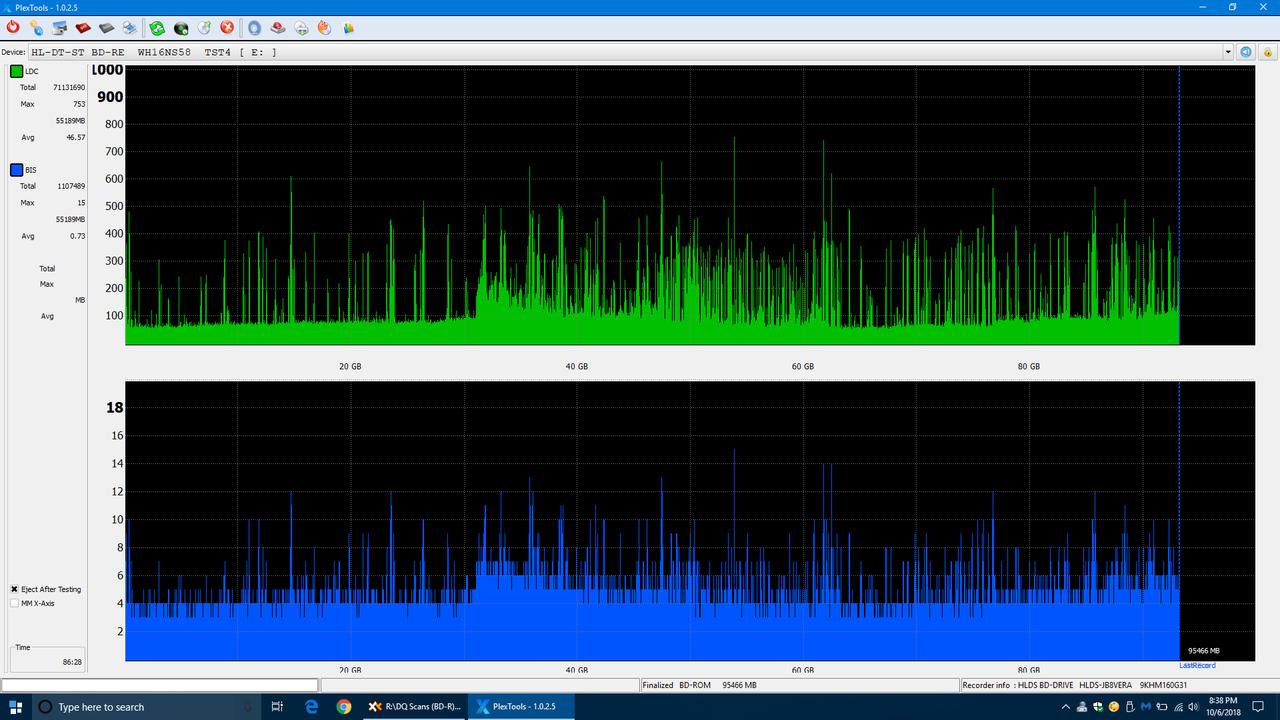The image size is (1280, 720).
Task: Open Task View from the taskbar
Action: (x=277, y=706)
